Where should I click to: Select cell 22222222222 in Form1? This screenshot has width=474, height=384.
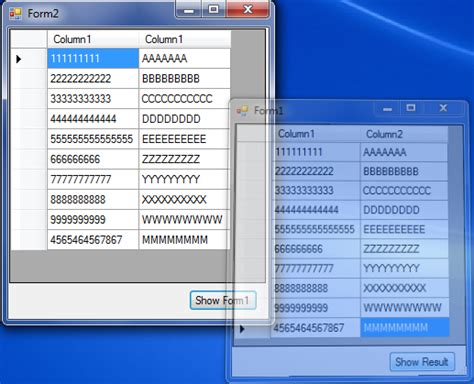(317, 172)
